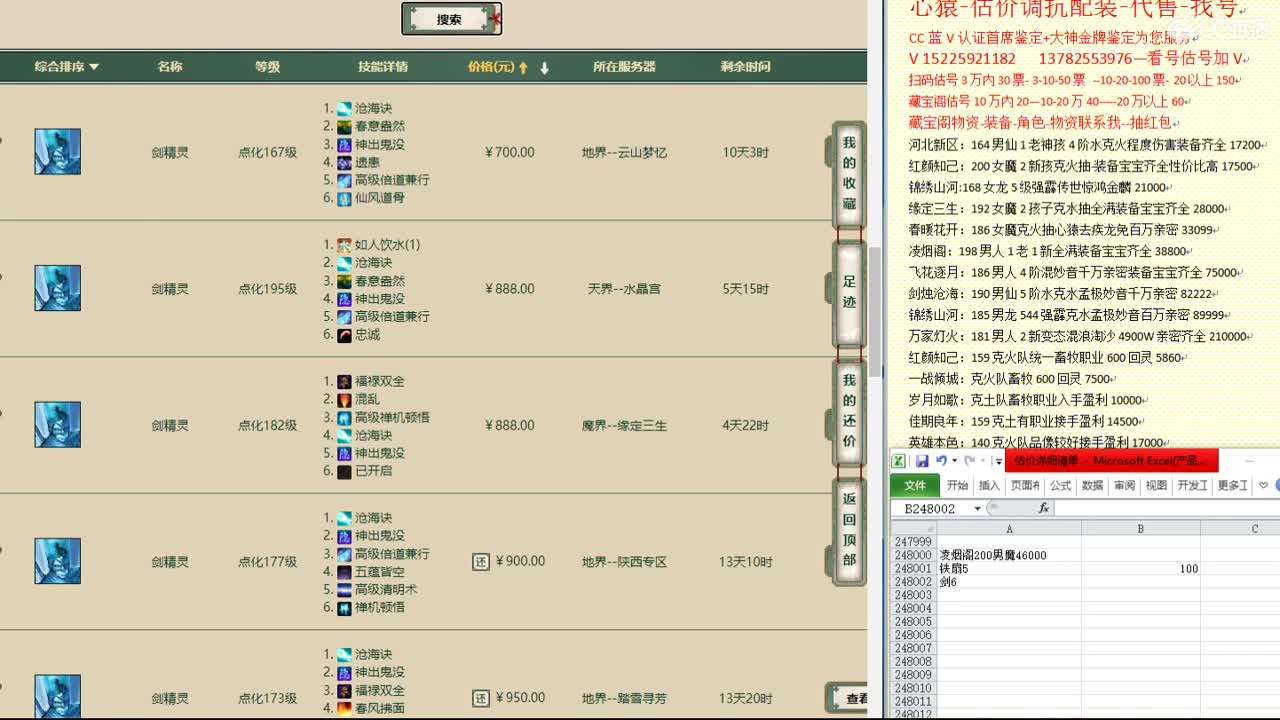Select column B header in Excel
1280x720 pixels.
click(x=1141, y=528)
